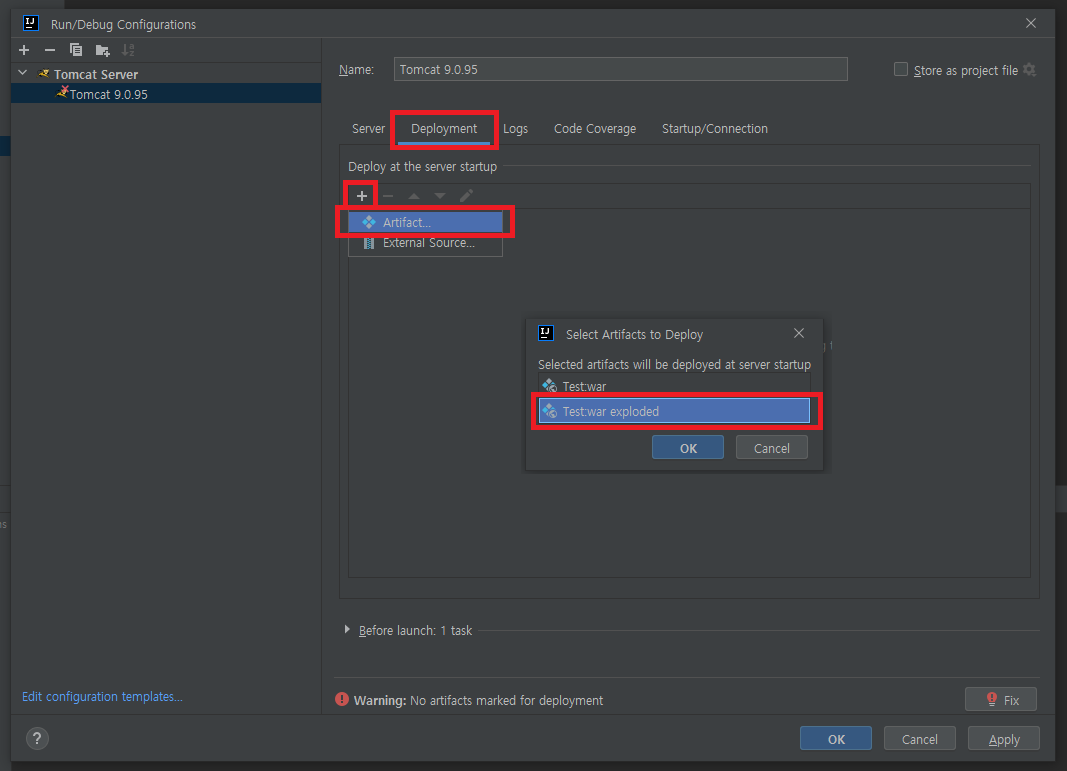
Task: Edit the Name input field
Action: point(620,69)
